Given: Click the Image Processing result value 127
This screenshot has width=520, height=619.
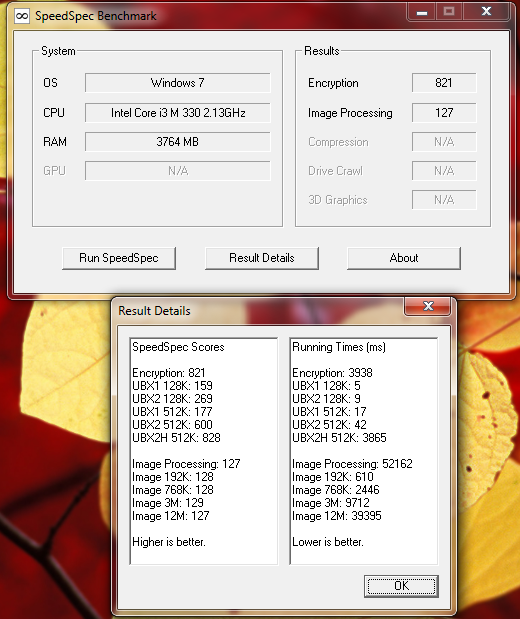Looking at the screenshot, I should (444, 113).
